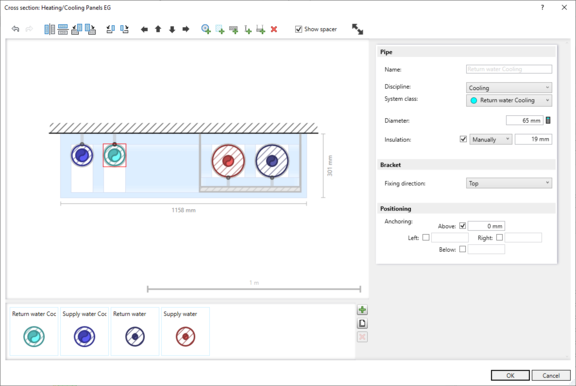Select the highlighted cyan pipe in drawing
Image resolution: width=576 pixels, height=386 pixels.
(115, 155)
